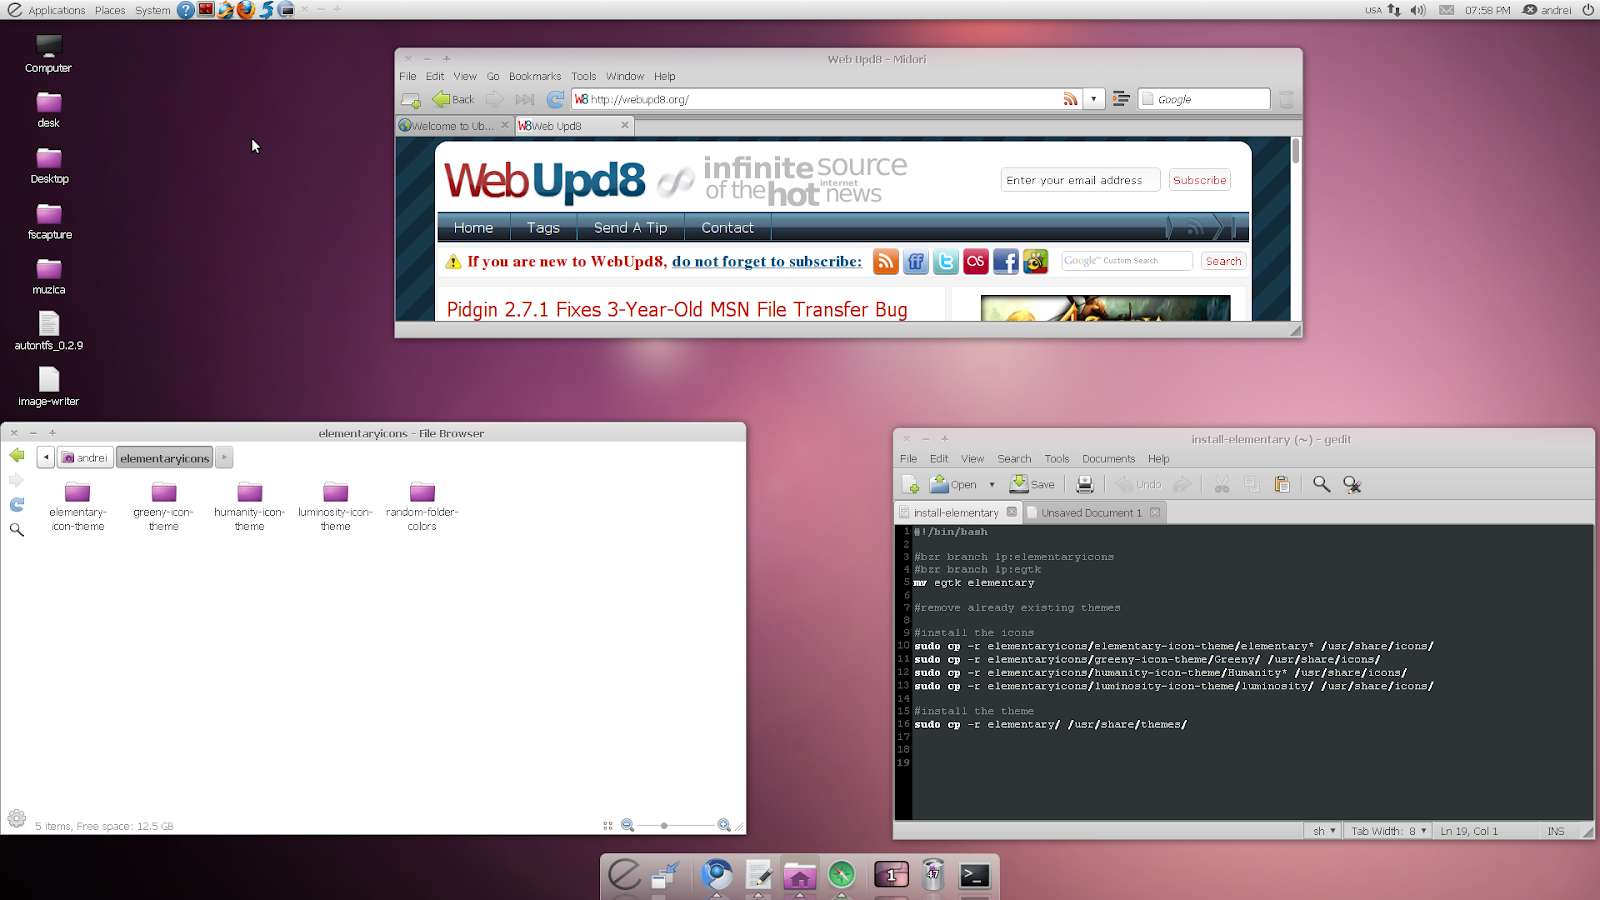Close the Unsaved Document 1 tab
1600x900 pixels.
tap(1155, 512)
